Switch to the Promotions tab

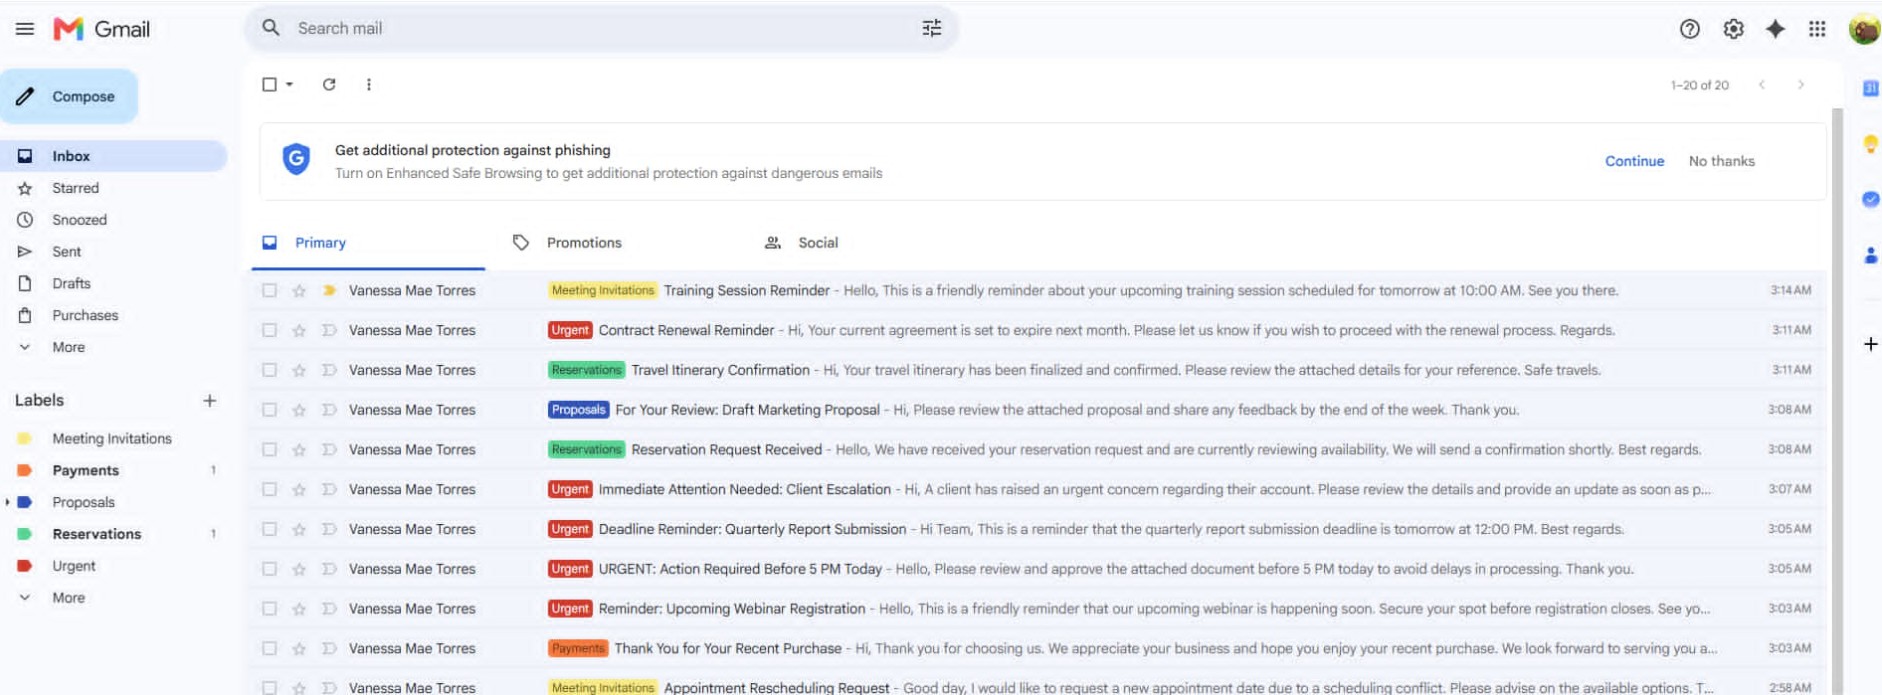[584, 243]
